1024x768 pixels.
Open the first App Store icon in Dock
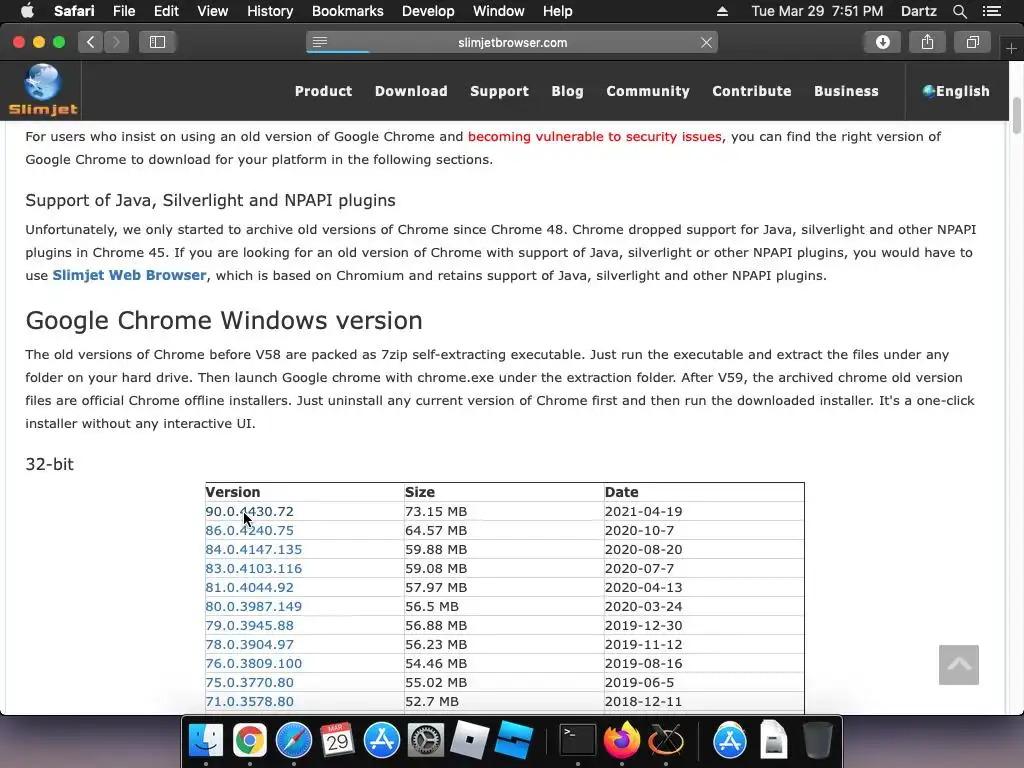click(x=381, y=741)
